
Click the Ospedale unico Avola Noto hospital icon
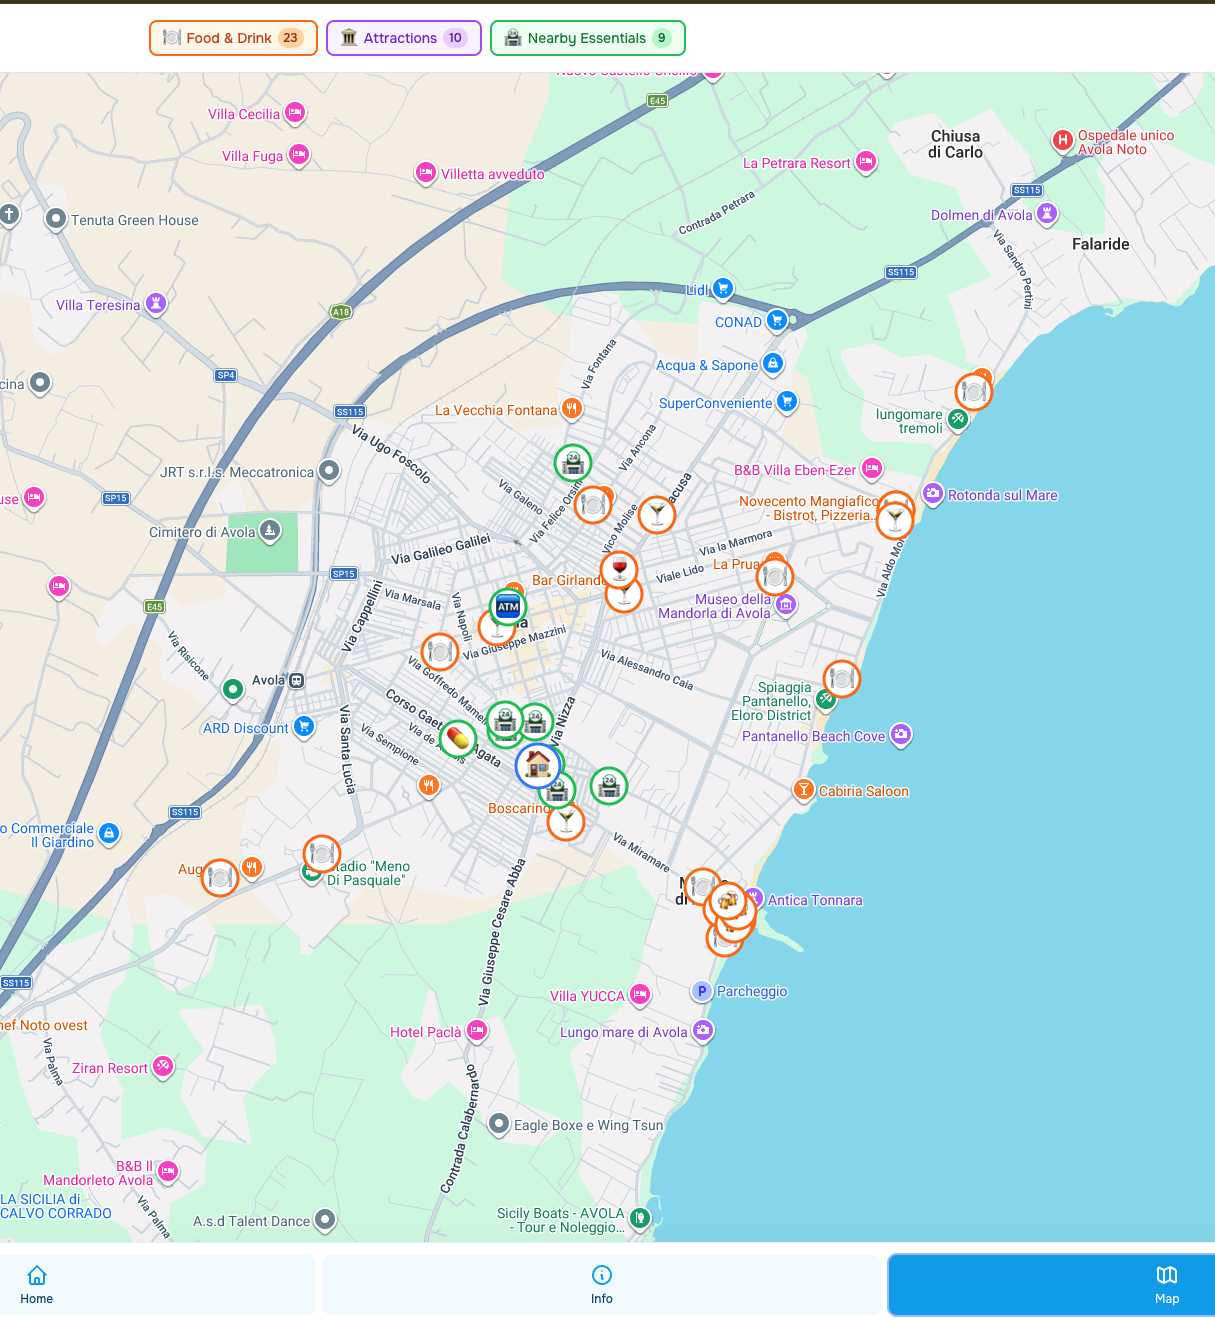coord(1063,141)
